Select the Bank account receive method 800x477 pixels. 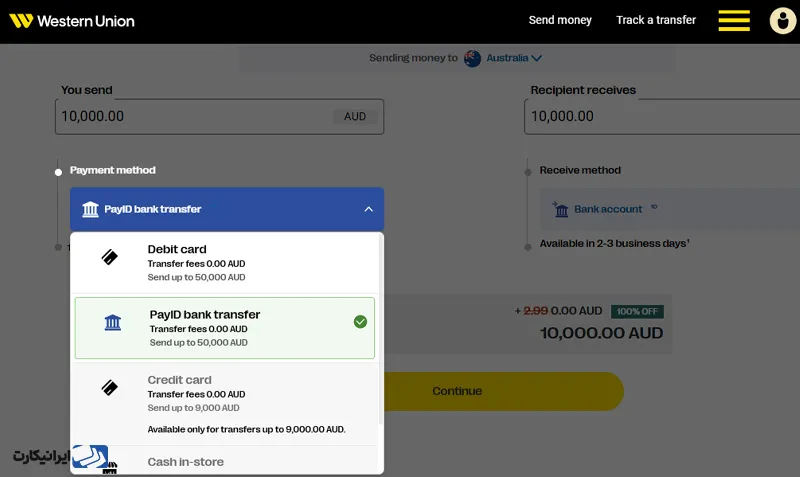tap(669, 209)
